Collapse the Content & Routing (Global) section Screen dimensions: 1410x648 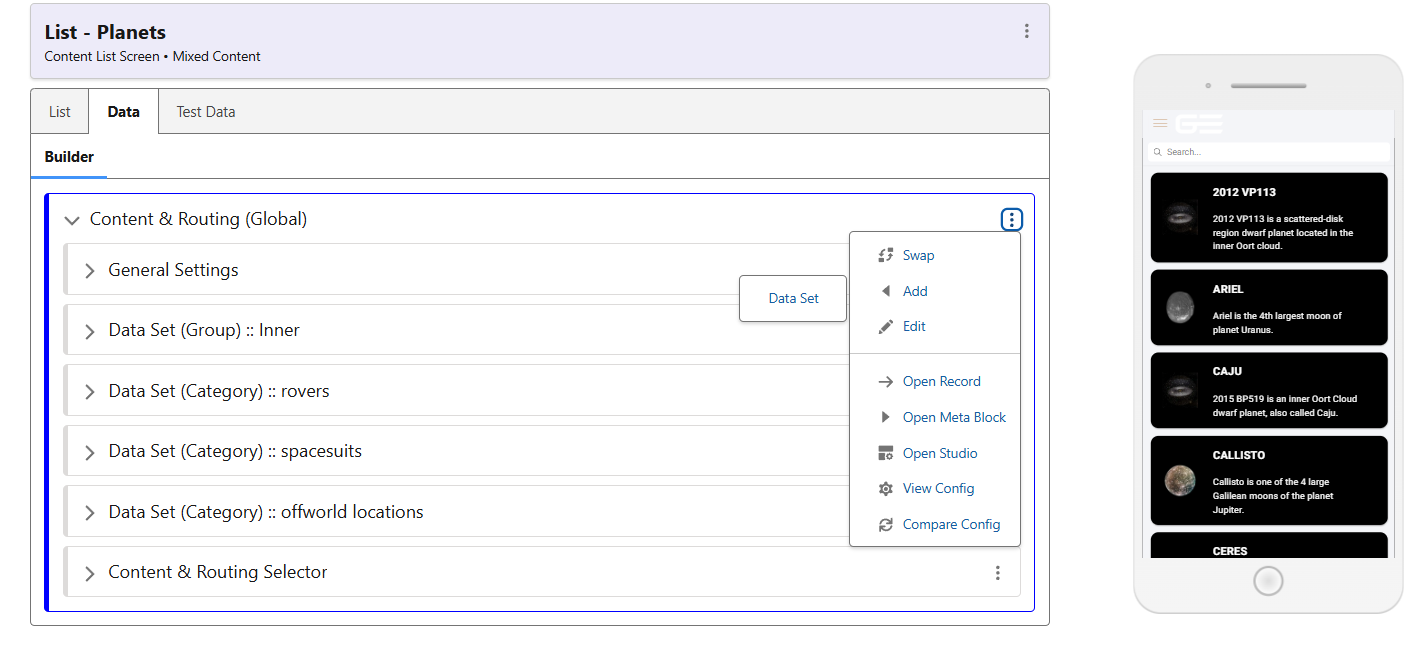[x=71, y=220]
